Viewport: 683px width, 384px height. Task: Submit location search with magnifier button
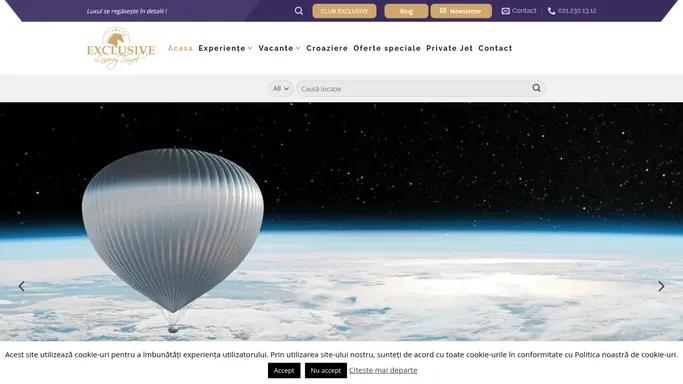coord(536,88)
